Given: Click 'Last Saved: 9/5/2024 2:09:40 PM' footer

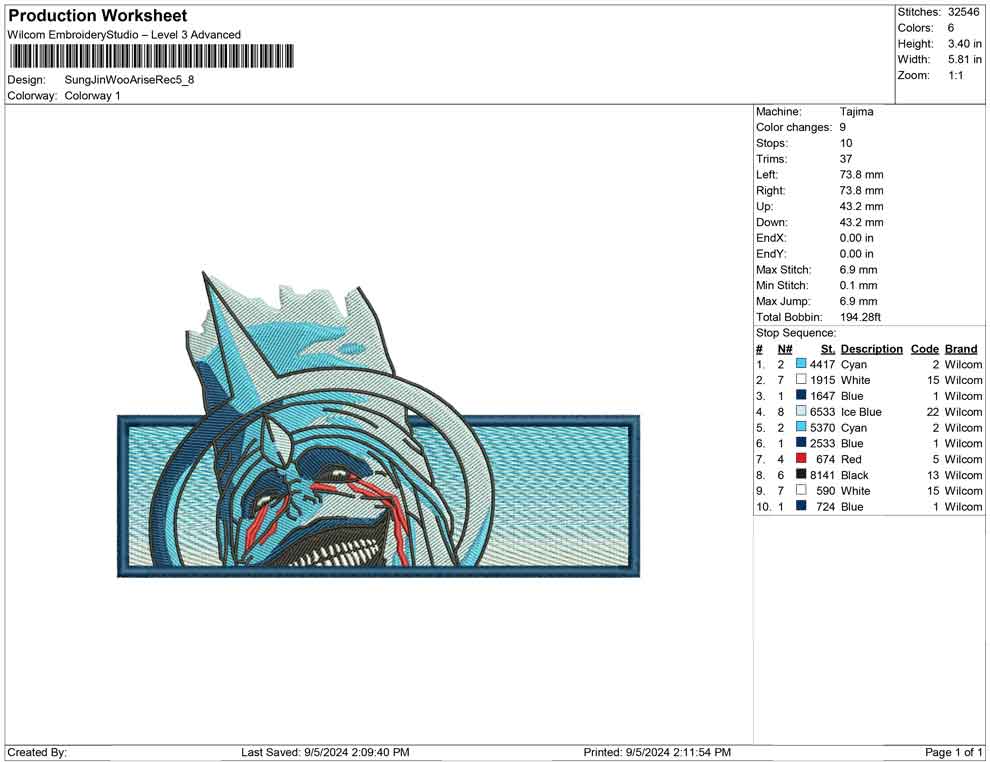Looking at the screenshot, I should coord(325,752).
